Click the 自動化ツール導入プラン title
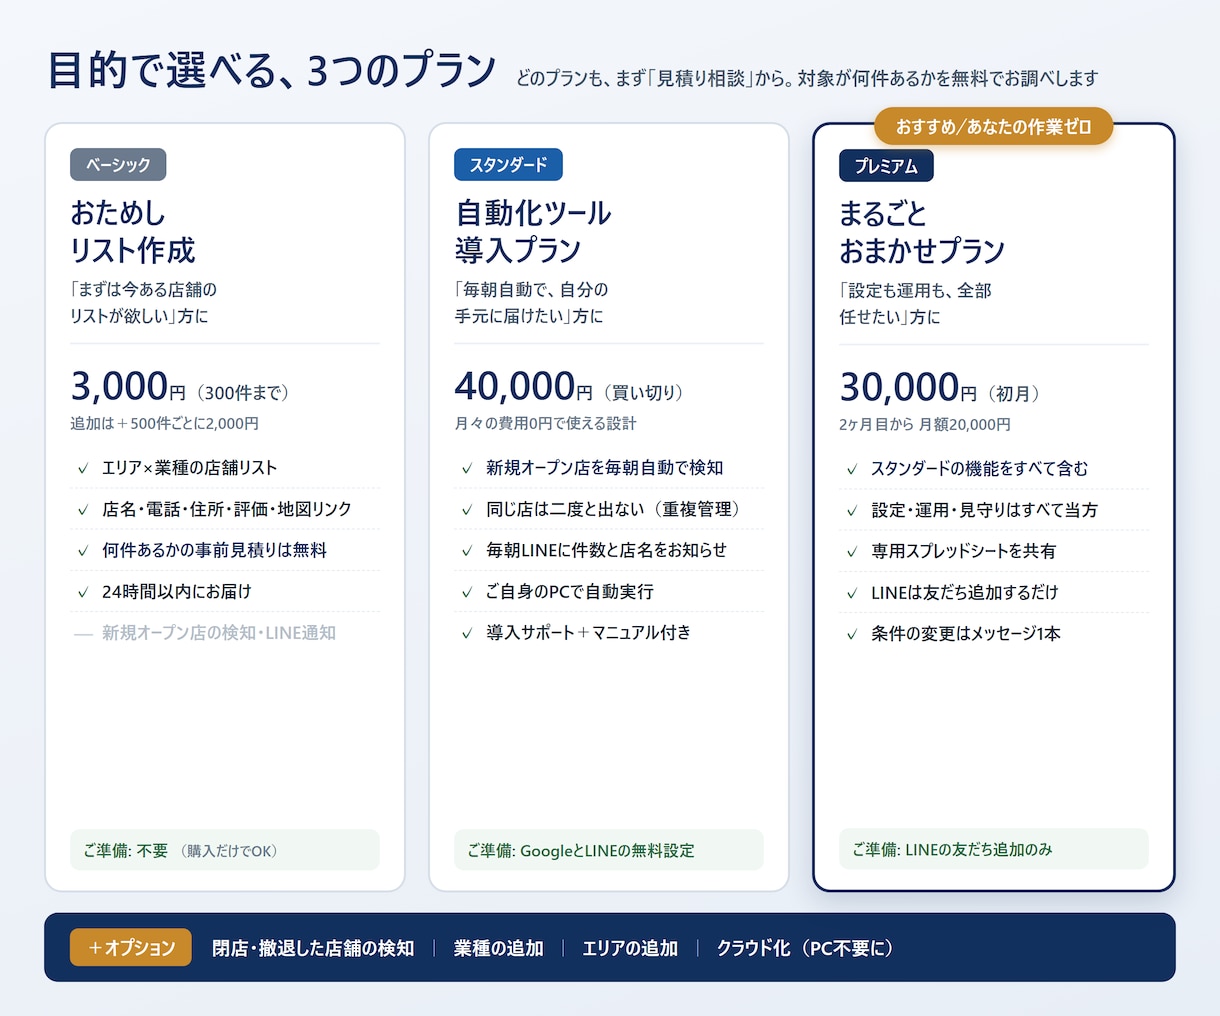The width and height of the screenshot is (1220, 1016). [x=533, y=231]
